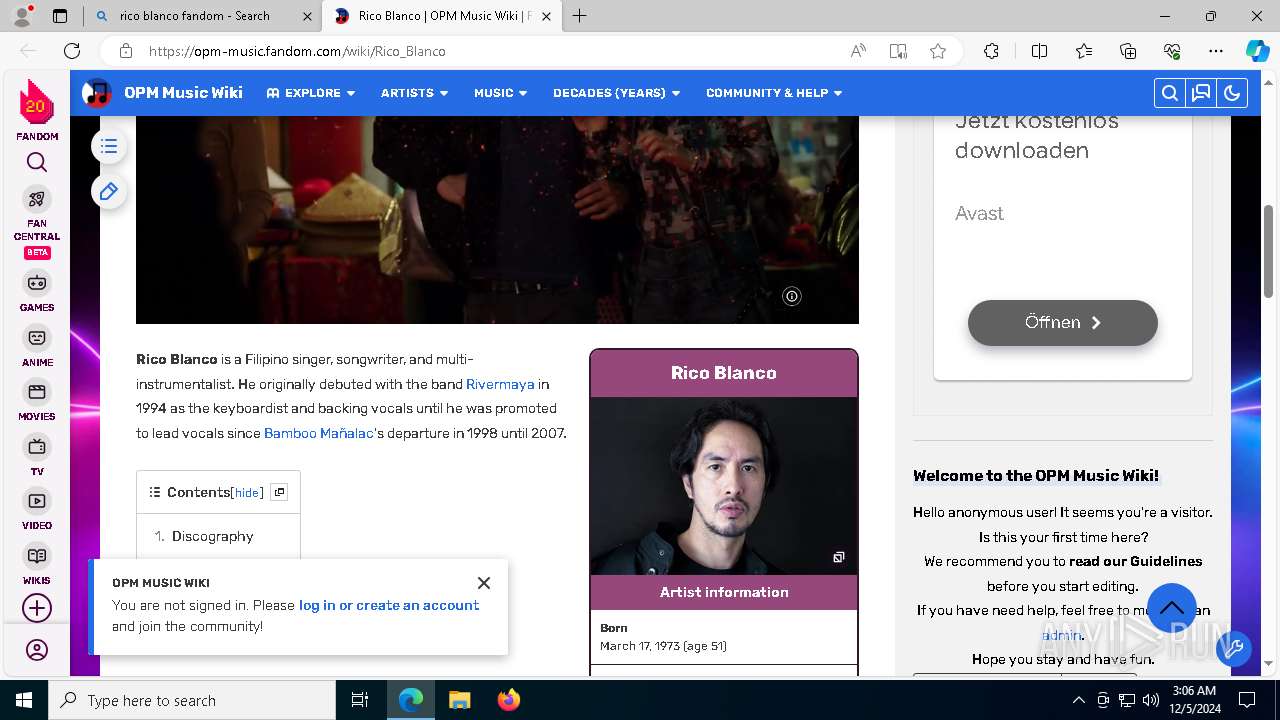Open Edge settings and more menu

click(1216, 51)
